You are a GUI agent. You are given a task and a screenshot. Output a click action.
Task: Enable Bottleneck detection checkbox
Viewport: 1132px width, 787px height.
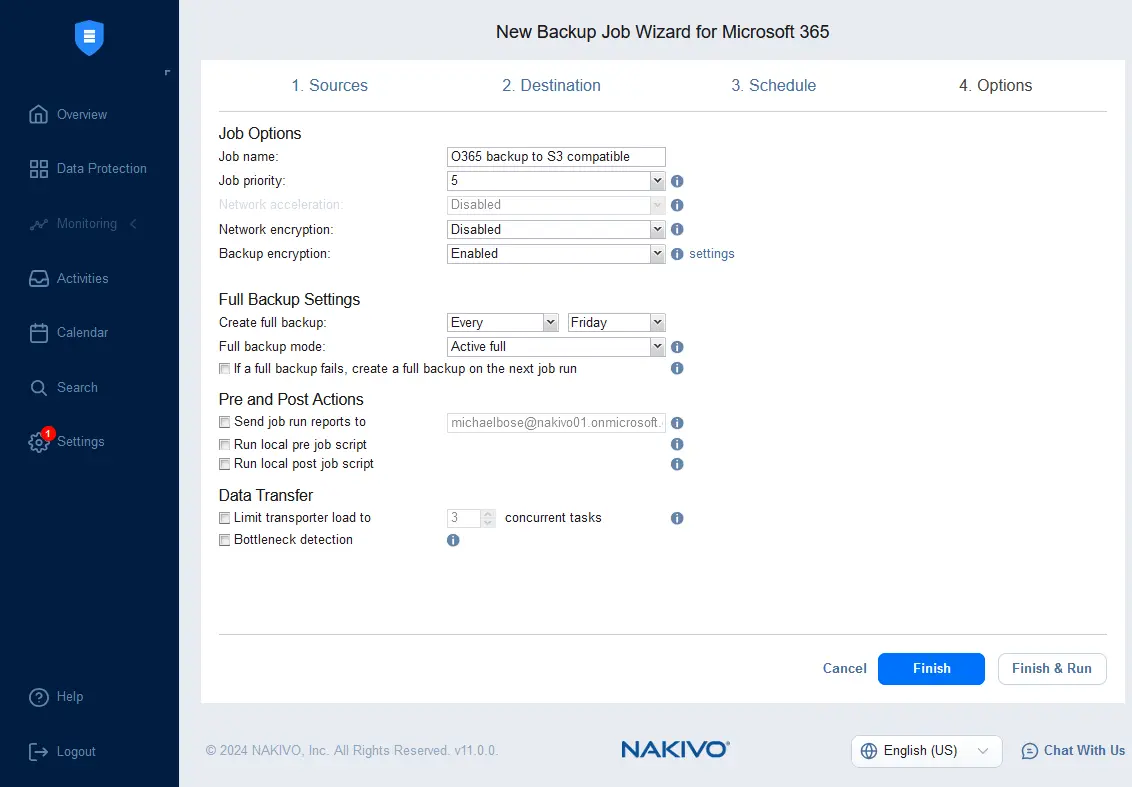(225, 540)
